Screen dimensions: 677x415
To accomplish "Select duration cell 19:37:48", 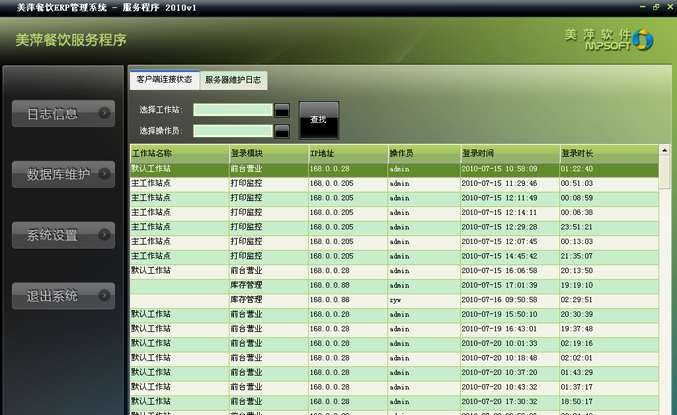I will pyautogui.click(x=576, y=329).
